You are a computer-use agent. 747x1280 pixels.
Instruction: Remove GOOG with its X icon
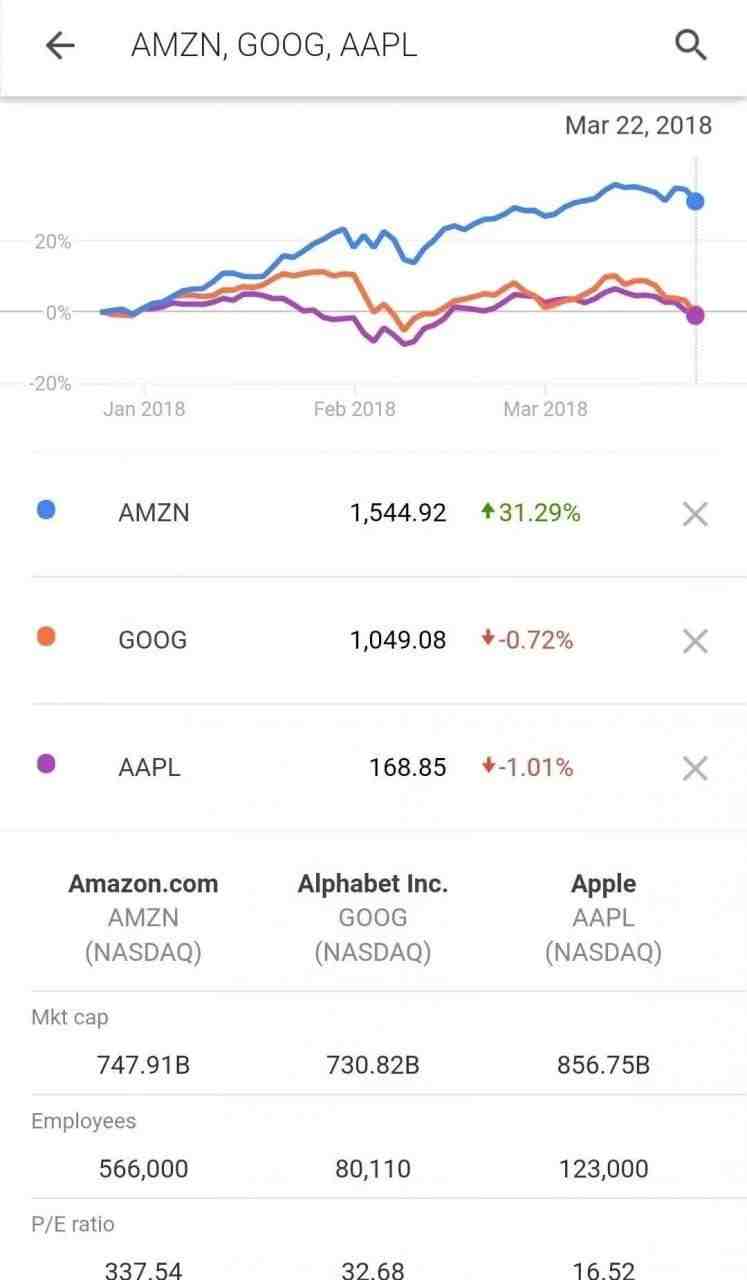(x=695, y=641)
